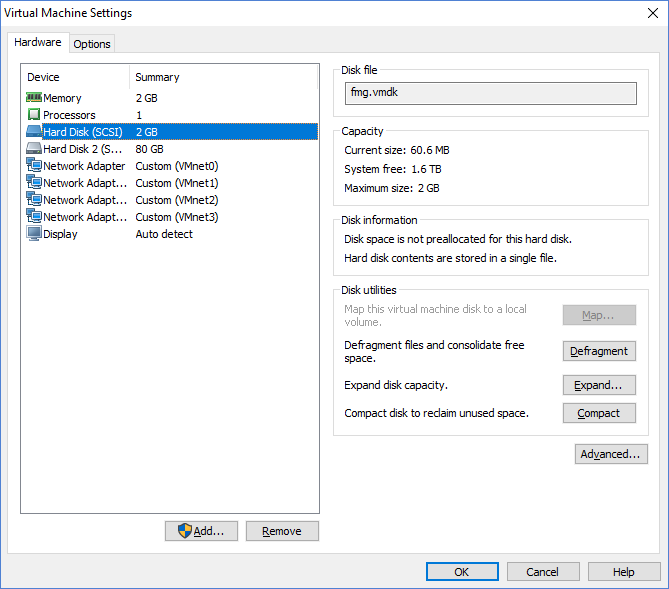Click the Auto detect summary value
This screenshot has width=669, height=589.
(x=164, y=234)
